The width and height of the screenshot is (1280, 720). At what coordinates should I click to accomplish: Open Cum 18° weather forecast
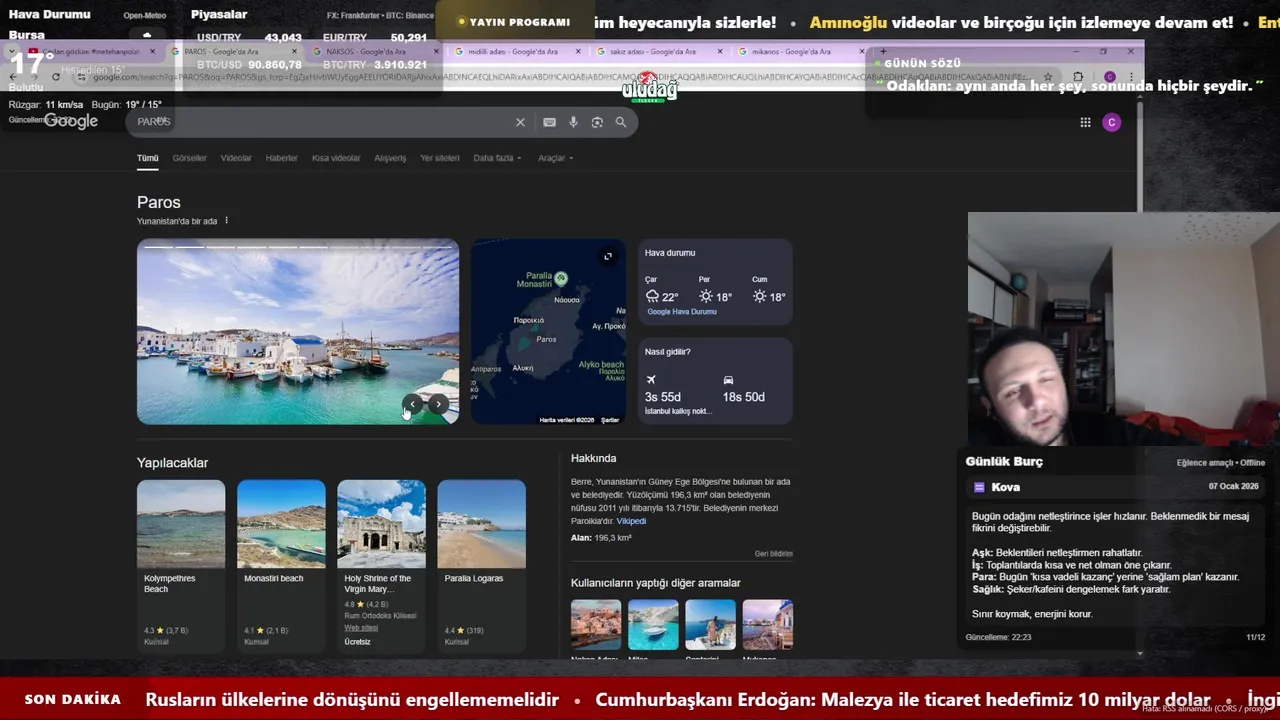(768, 291)
